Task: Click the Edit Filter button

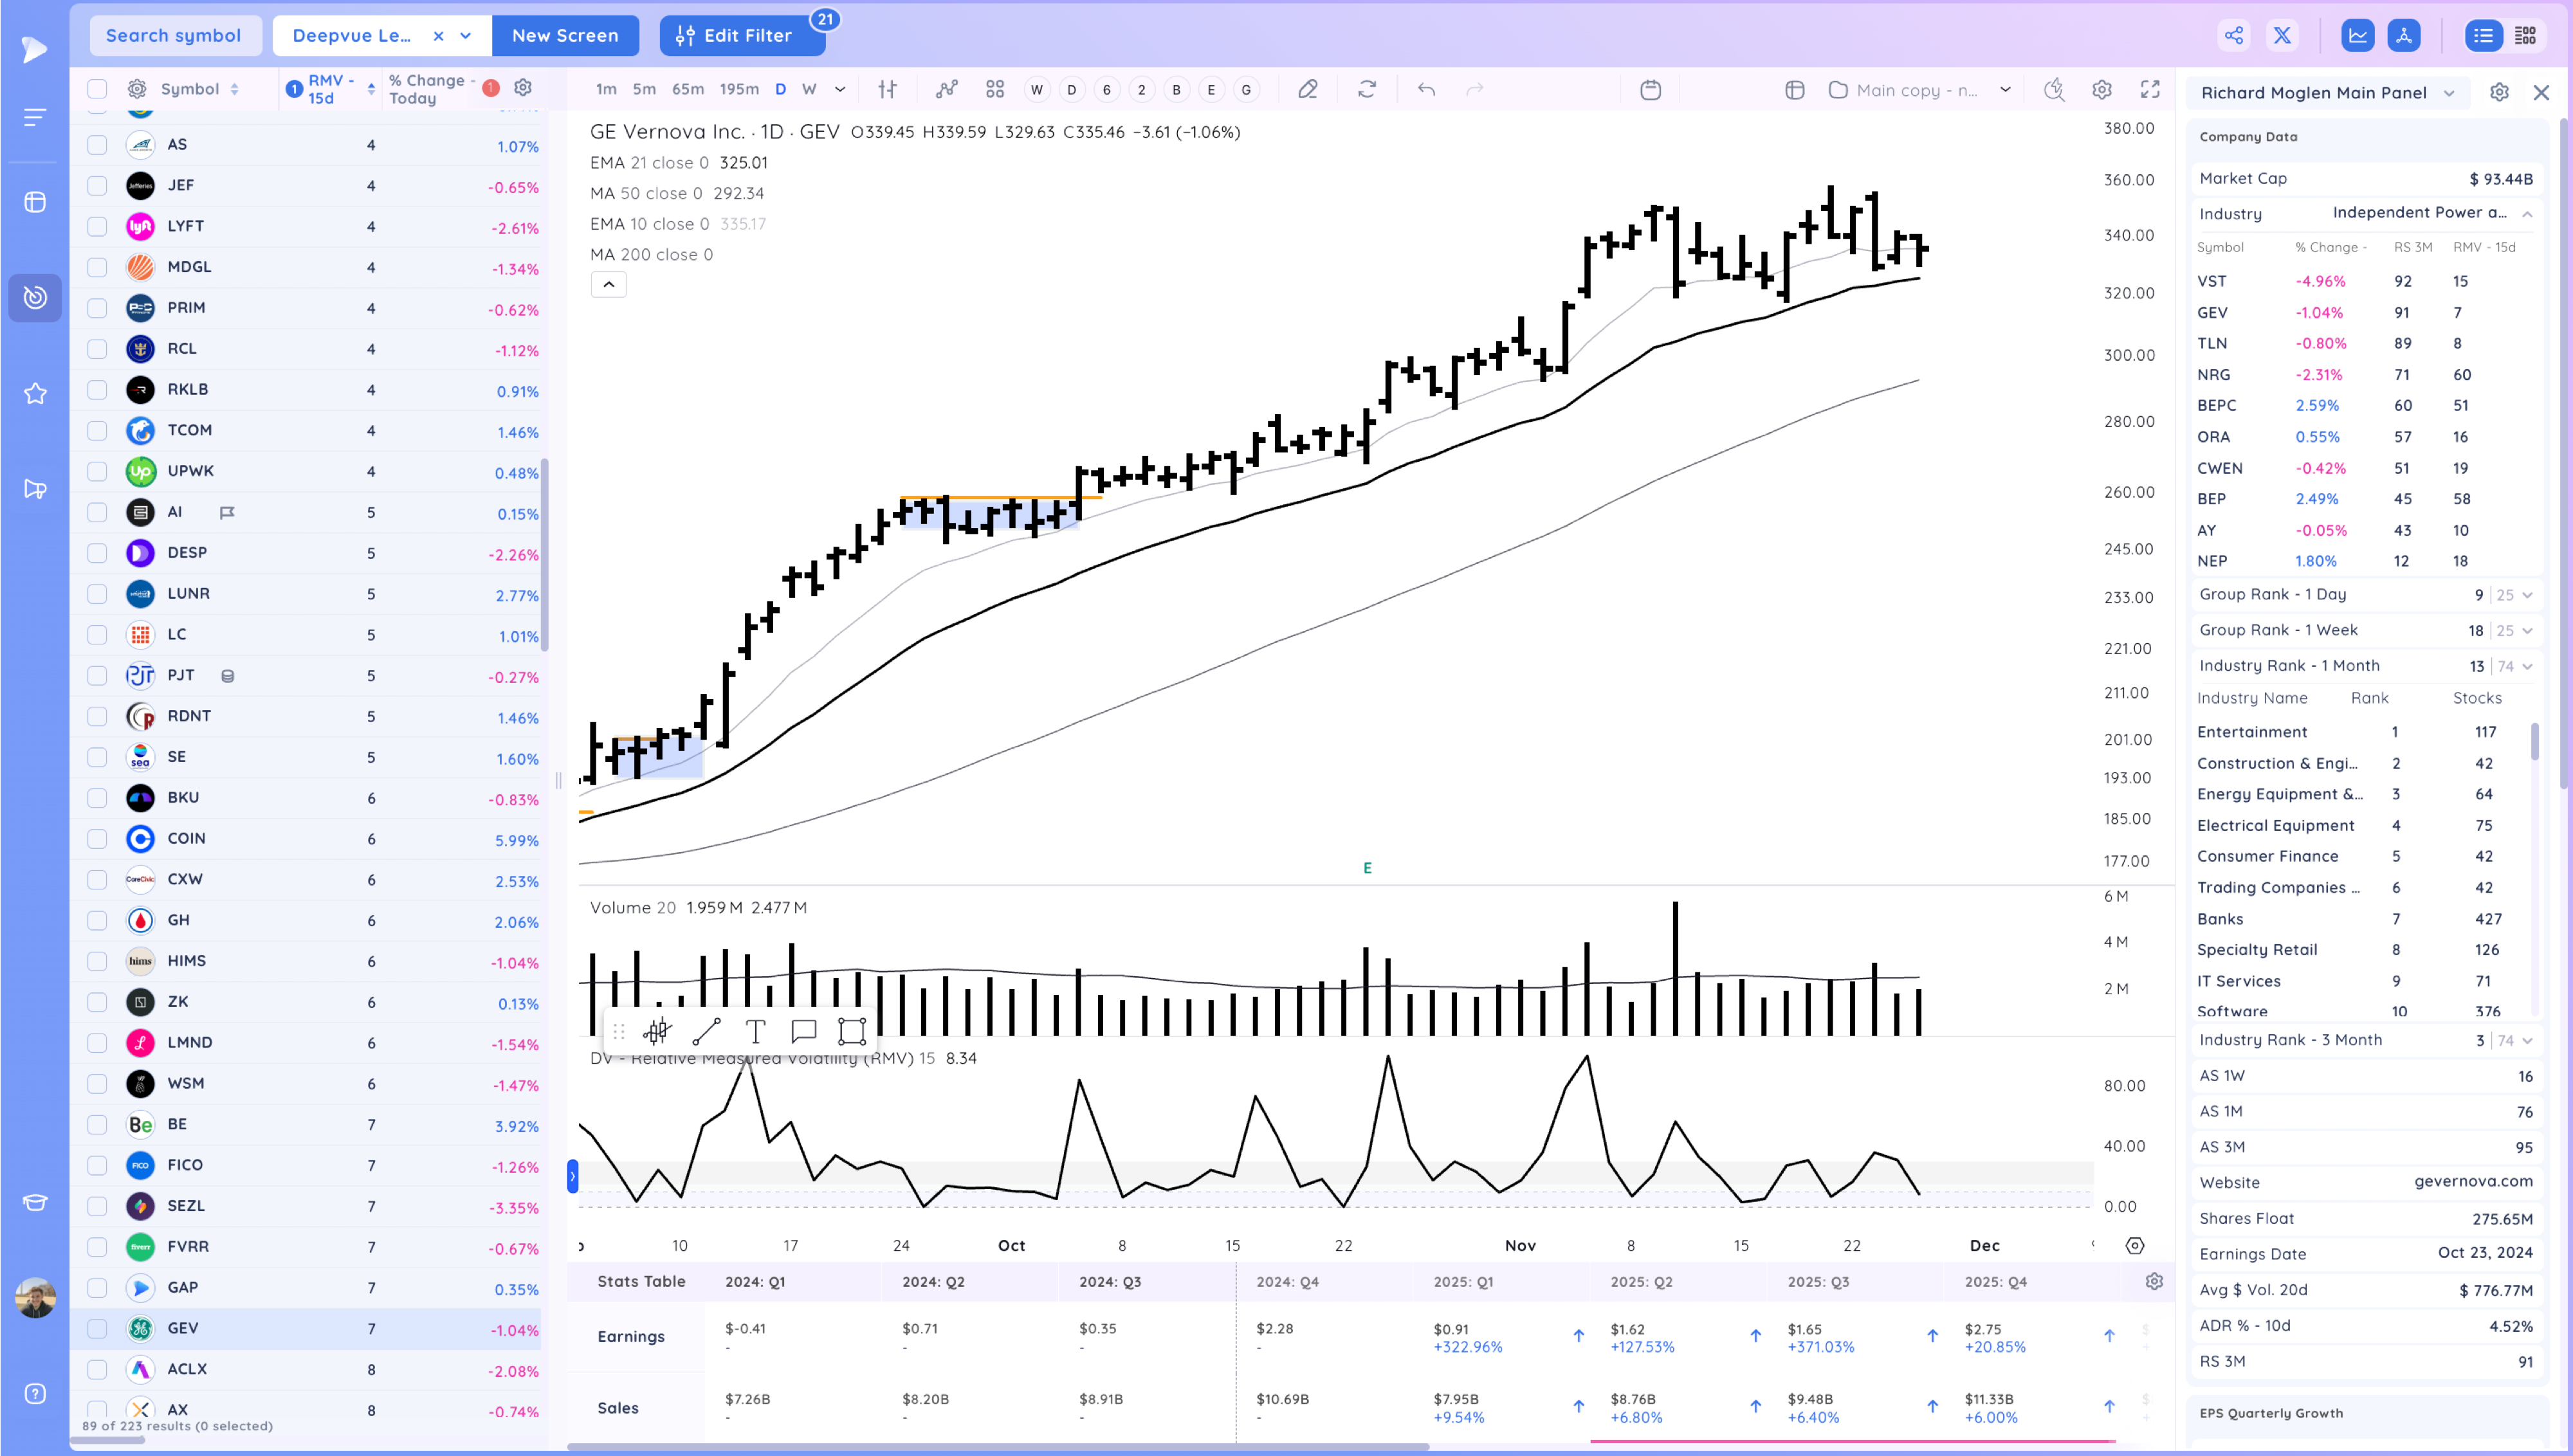Action: click(x=742, y=36)
